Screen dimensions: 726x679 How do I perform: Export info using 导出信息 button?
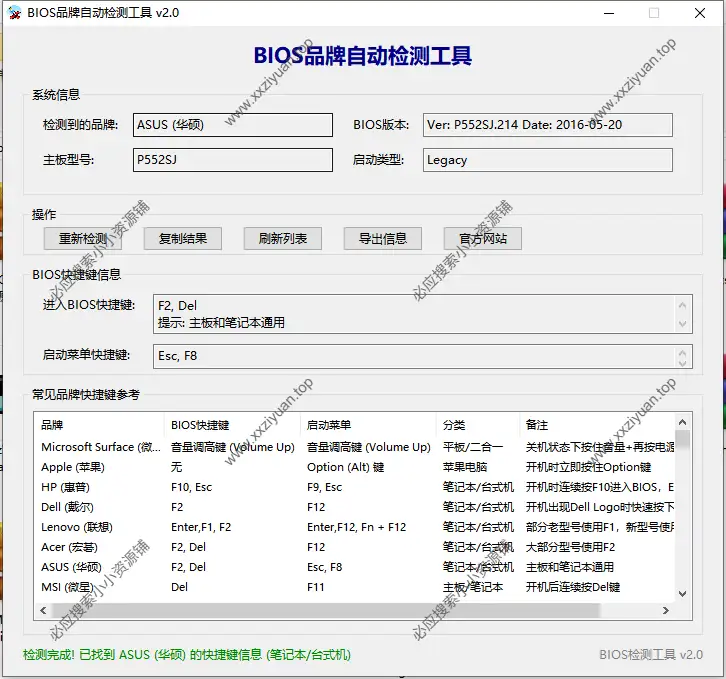tap(376, 239)
